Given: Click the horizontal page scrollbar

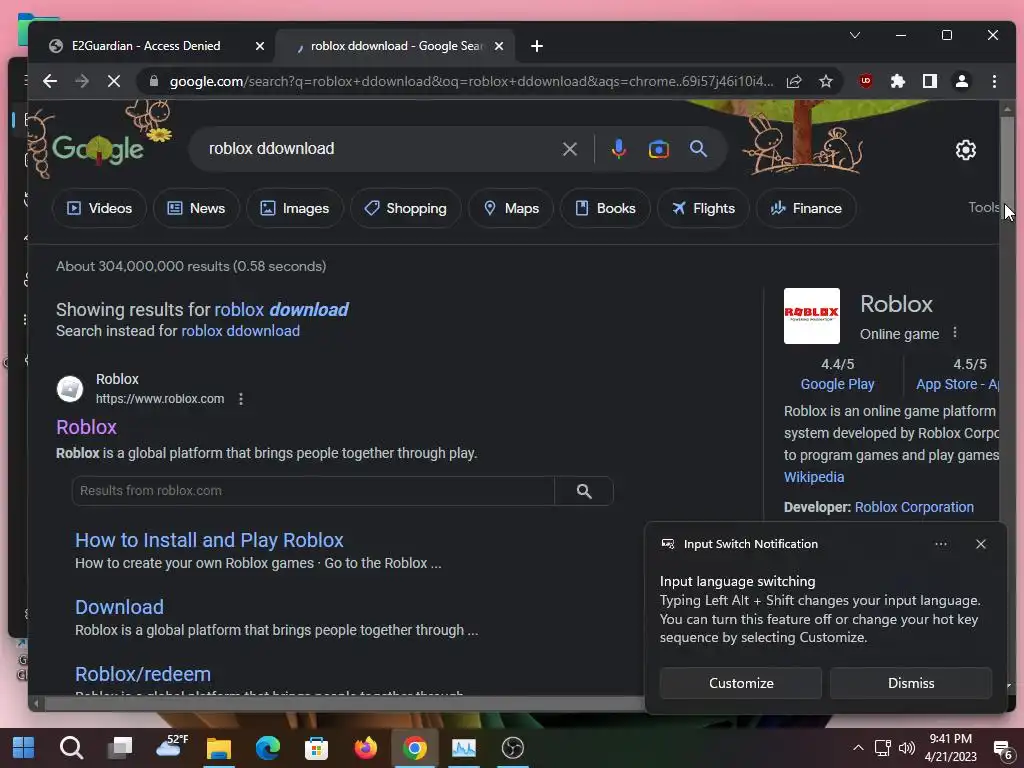Looking at the screenshot, I should tap(343, 703).
